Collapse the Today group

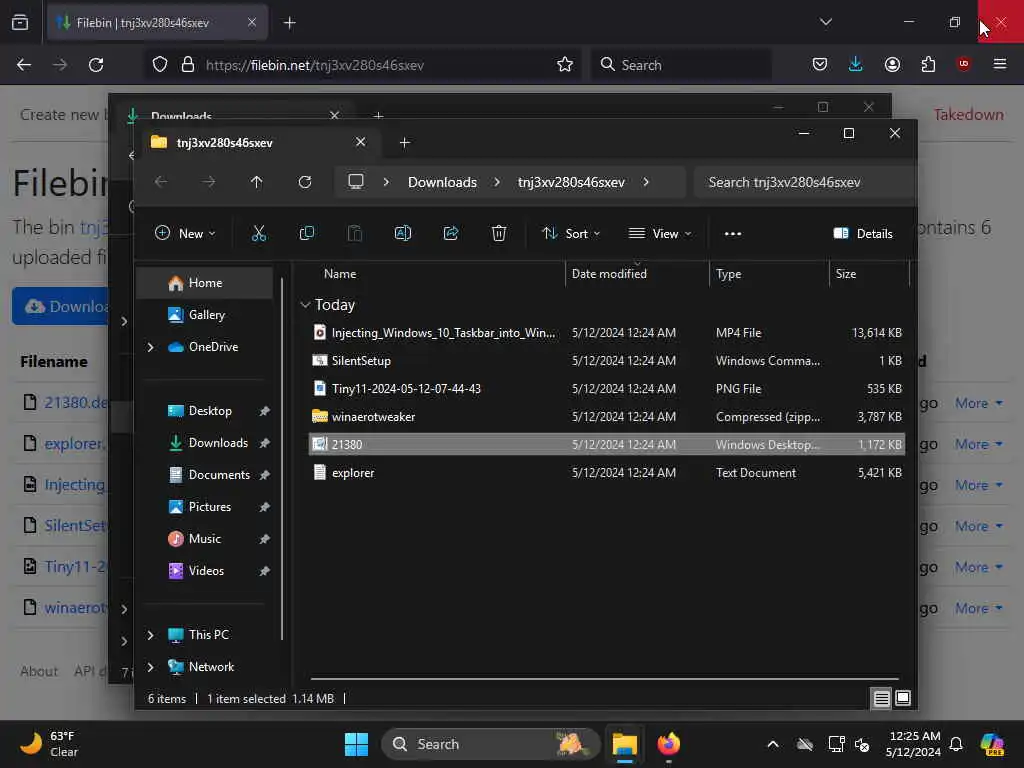point(304,305)
